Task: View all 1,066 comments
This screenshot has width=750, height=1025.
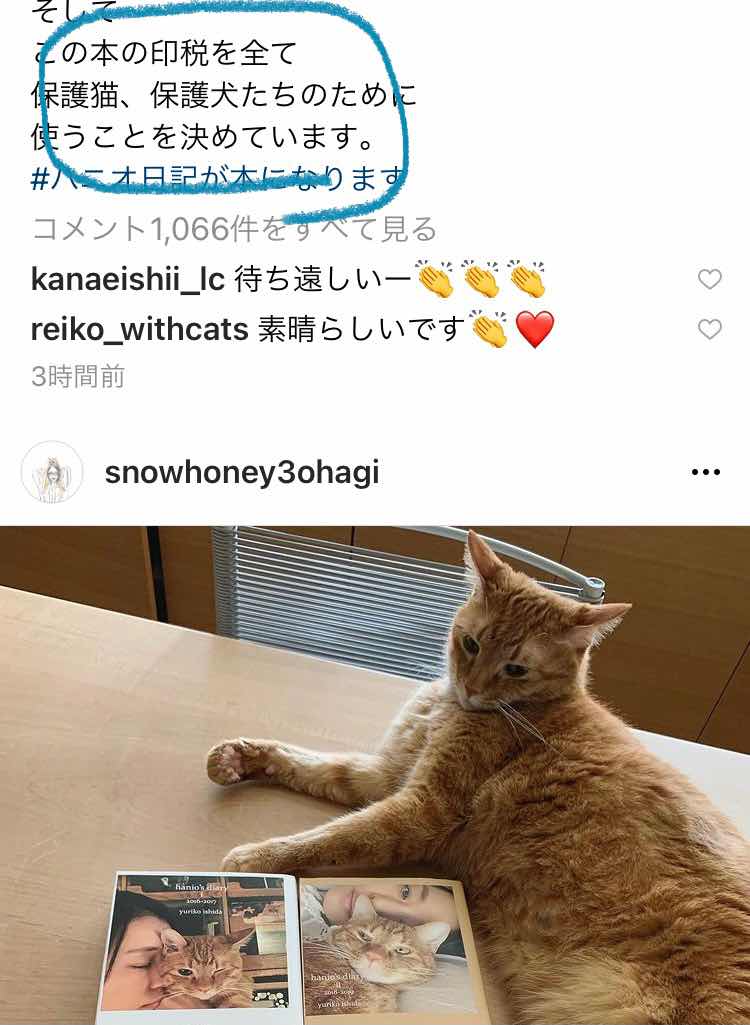Action: point(234,229)
